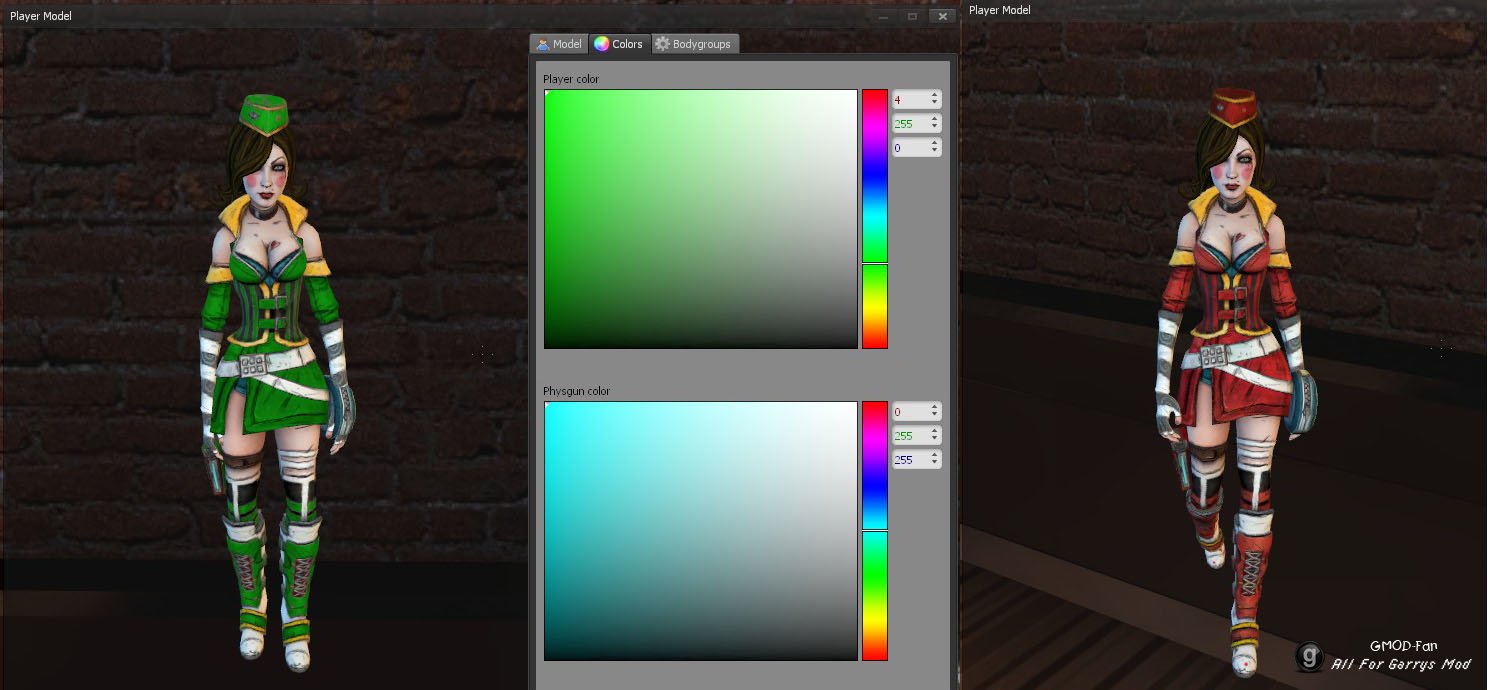Click the "Physgun color" label
1488x690 pixels.
click(576, 391)
